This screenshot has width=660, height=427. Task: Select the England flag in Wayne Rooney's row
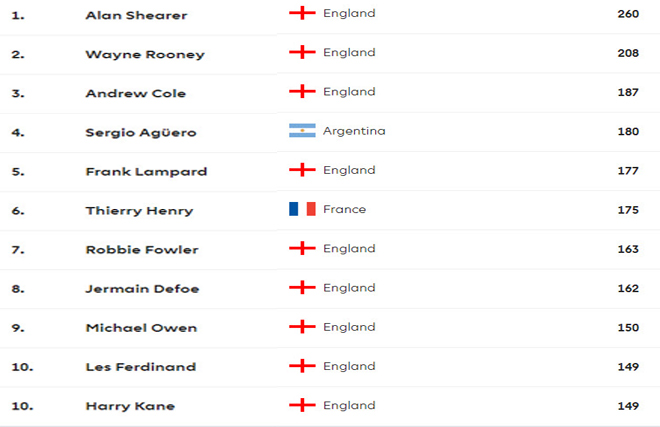[x=302, y=53]
